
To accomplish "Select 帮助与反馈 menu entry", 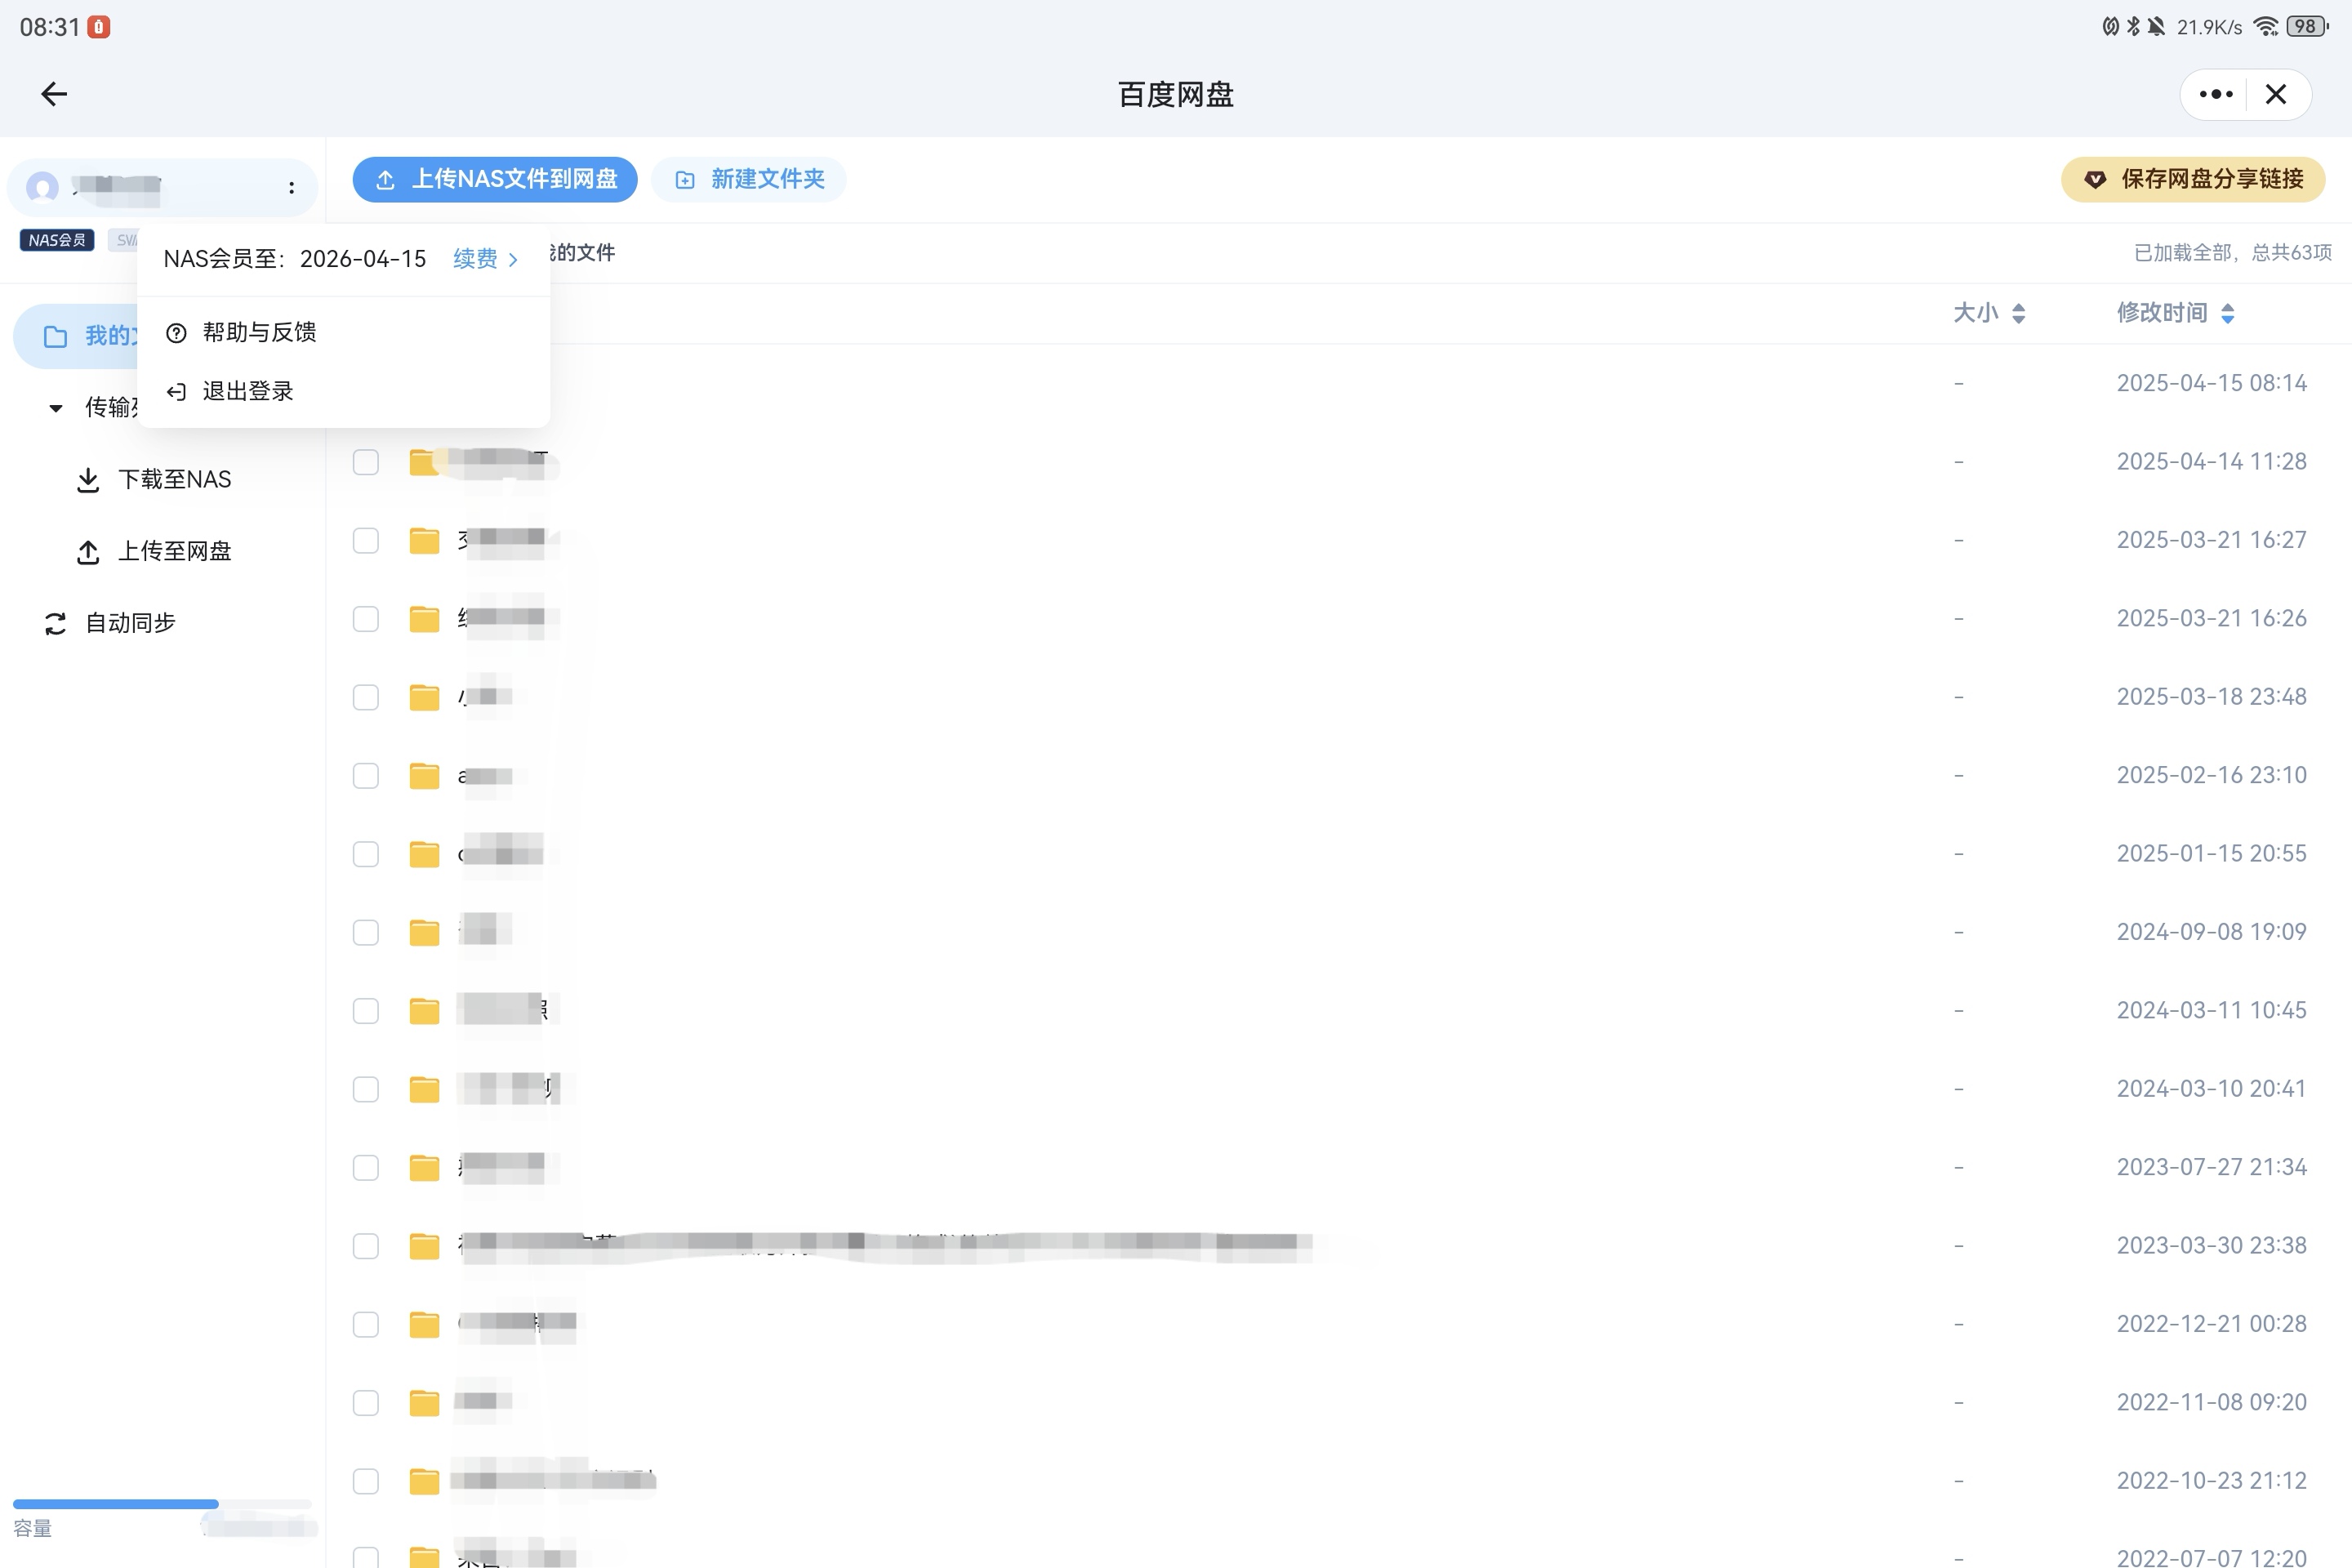I will coord(343,332).
